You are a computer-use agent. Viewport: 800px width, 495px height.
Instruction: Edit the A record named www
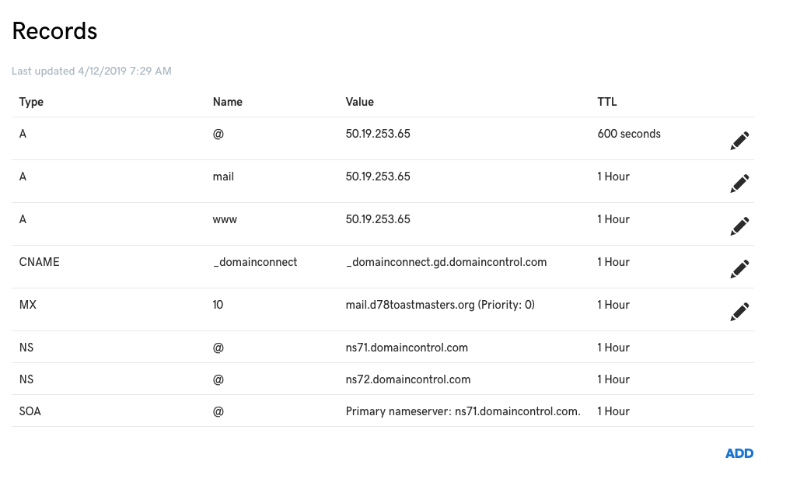pos(739,227)
